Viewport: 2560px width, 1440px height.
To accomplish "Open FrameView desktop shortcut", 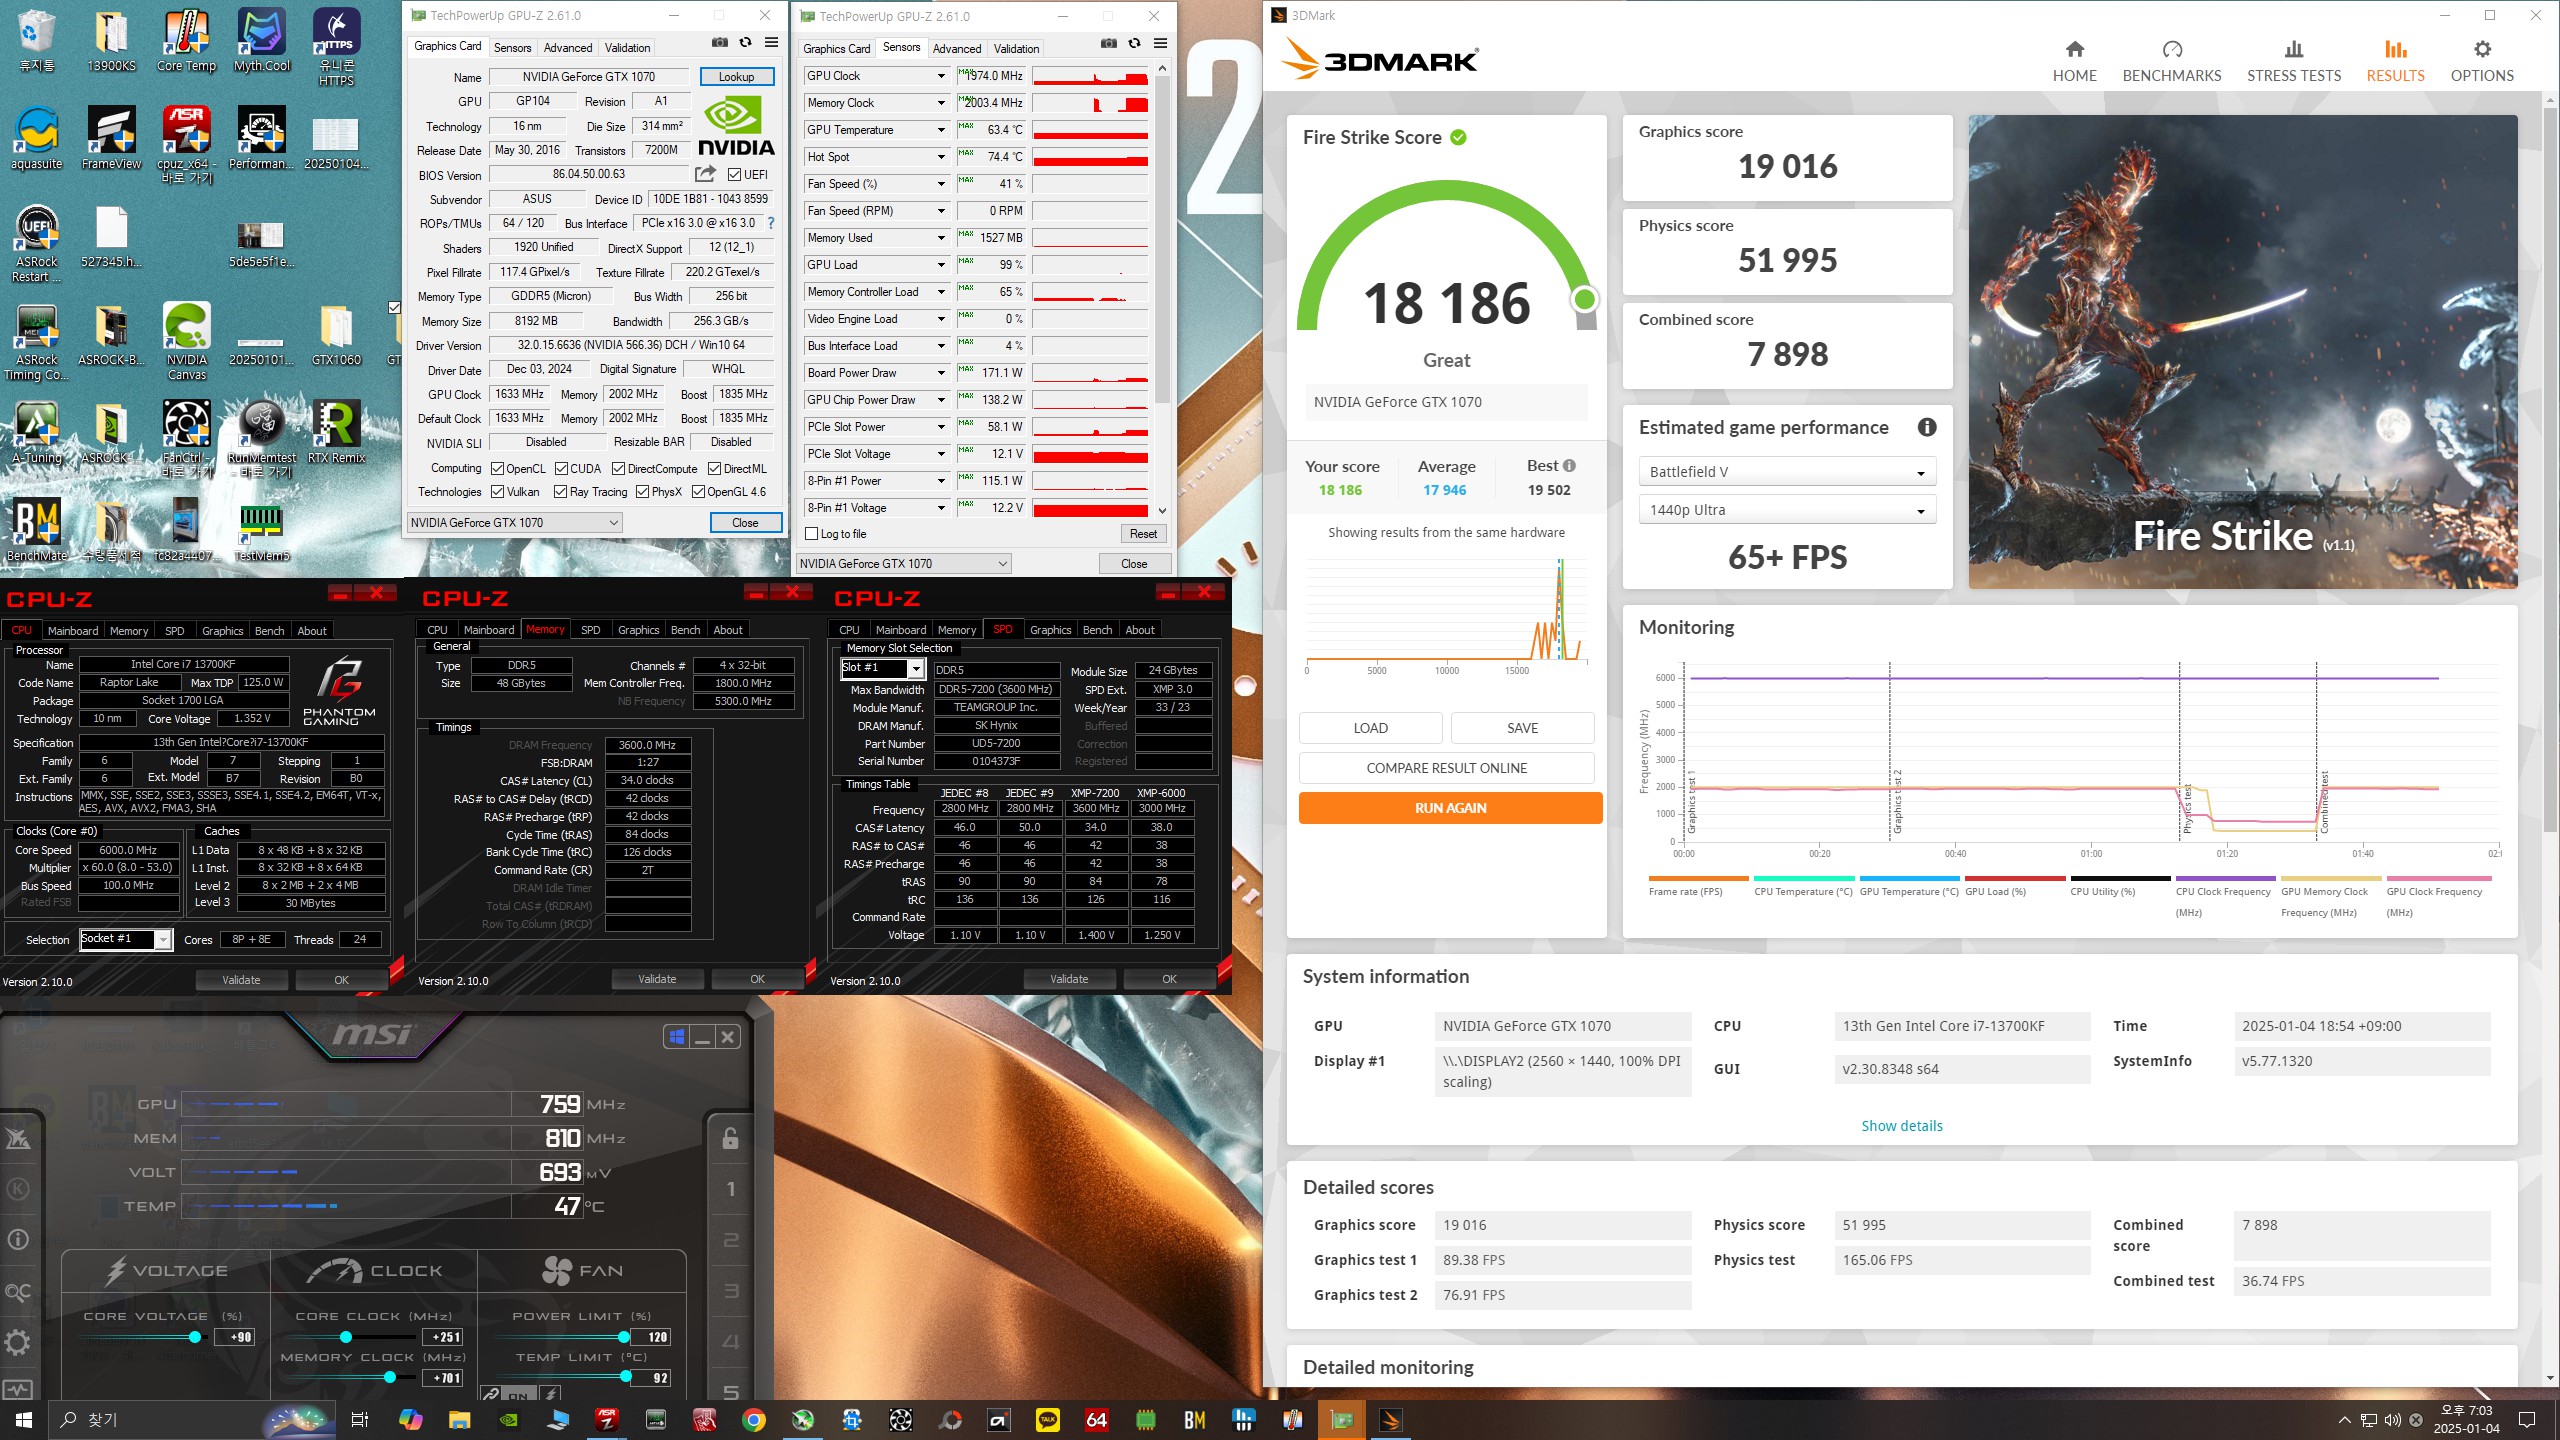I will [x=111, y=139].
